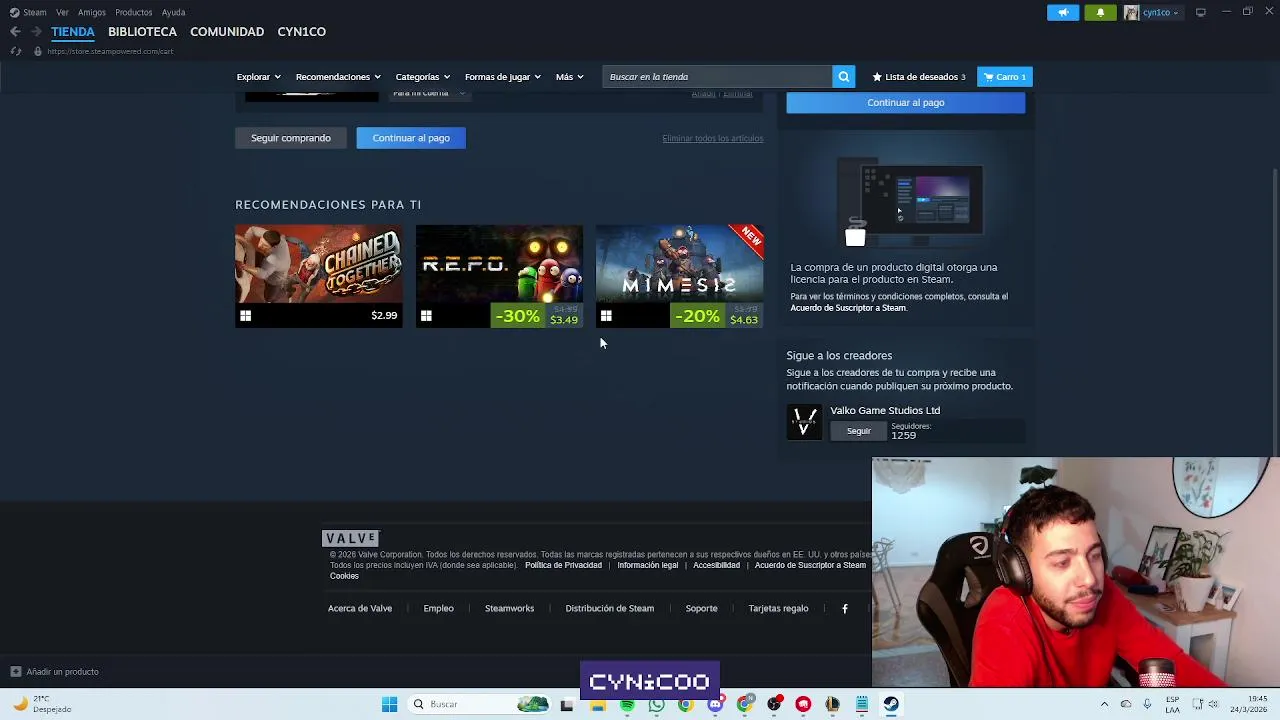Switch to the TIENDA tab

(x=73, y=32)
